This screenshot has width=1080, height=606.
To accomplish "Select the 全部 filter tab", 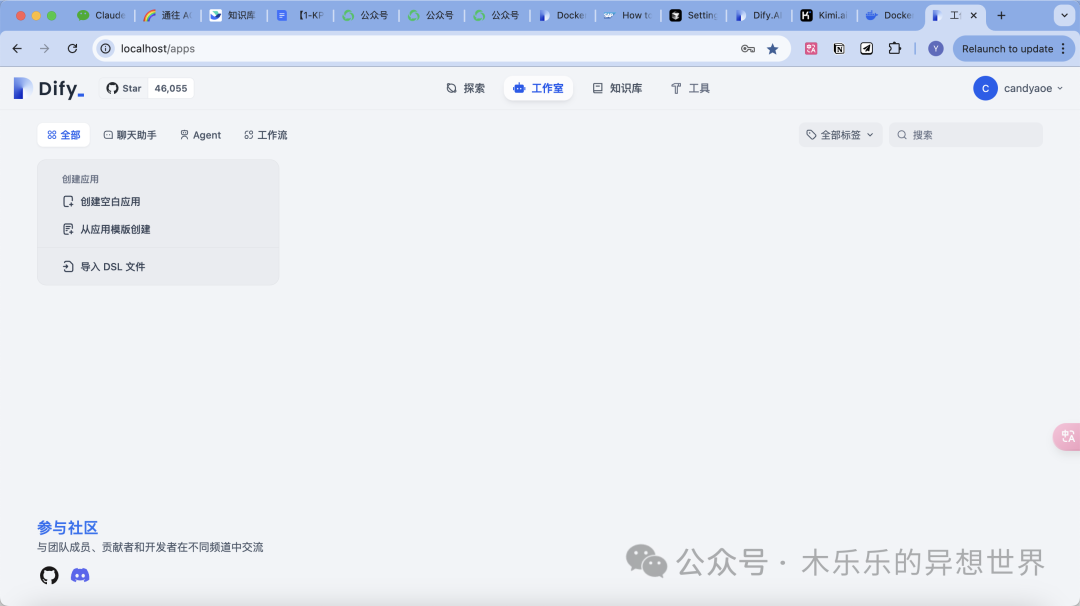I will [x=63, y=135].
